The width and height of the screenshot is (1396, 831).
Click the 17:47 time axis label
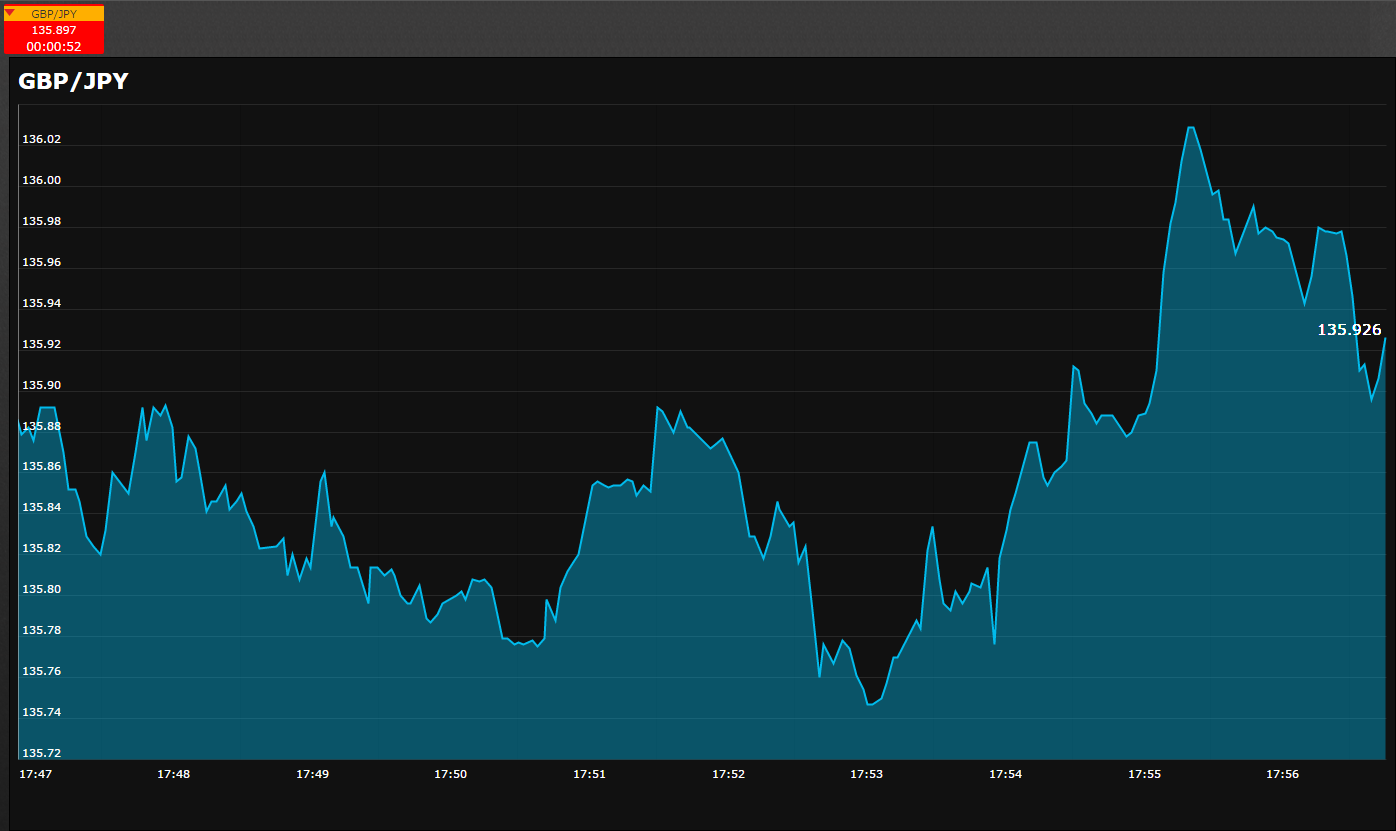[36, 774]
